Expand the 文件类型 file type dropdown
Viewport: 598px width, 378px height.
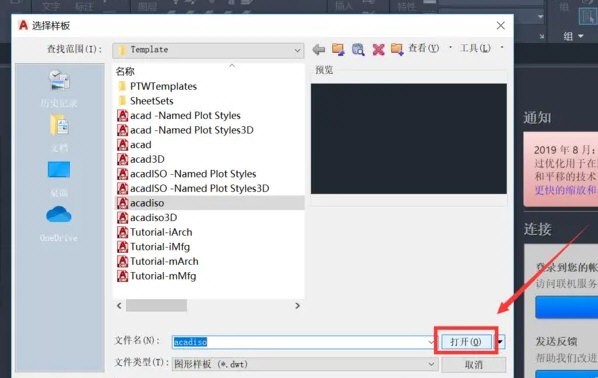coord(431,364)
